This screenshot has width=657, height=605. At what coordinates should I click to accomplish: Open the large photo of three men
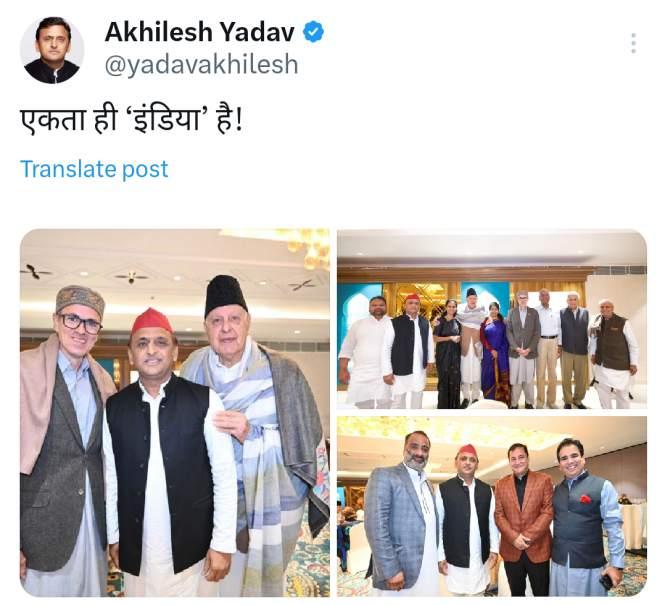click(175, 412)
